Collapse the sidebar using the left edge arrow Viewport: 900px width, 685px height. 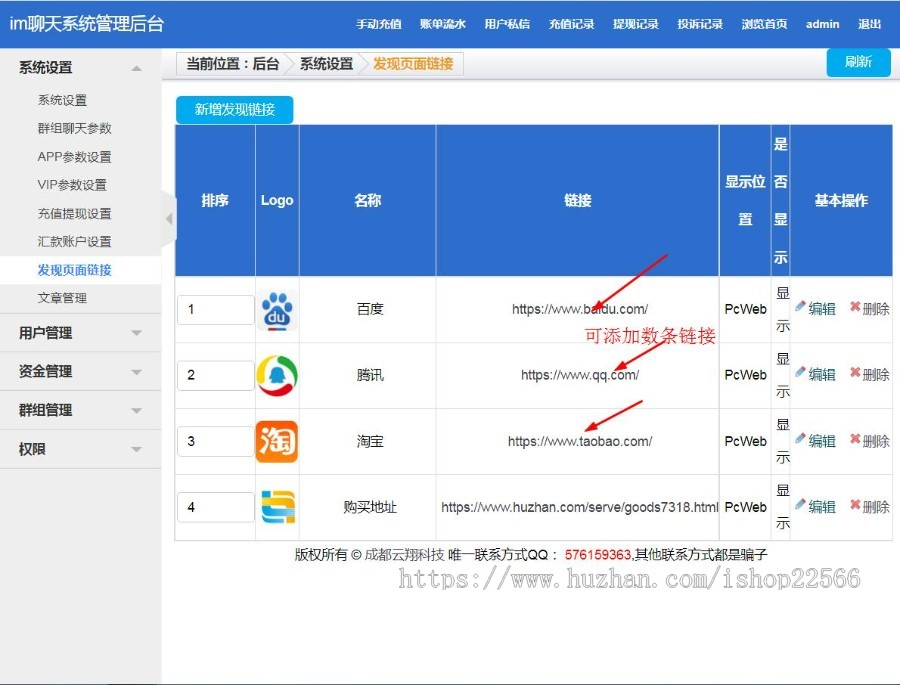click(168, 219)
